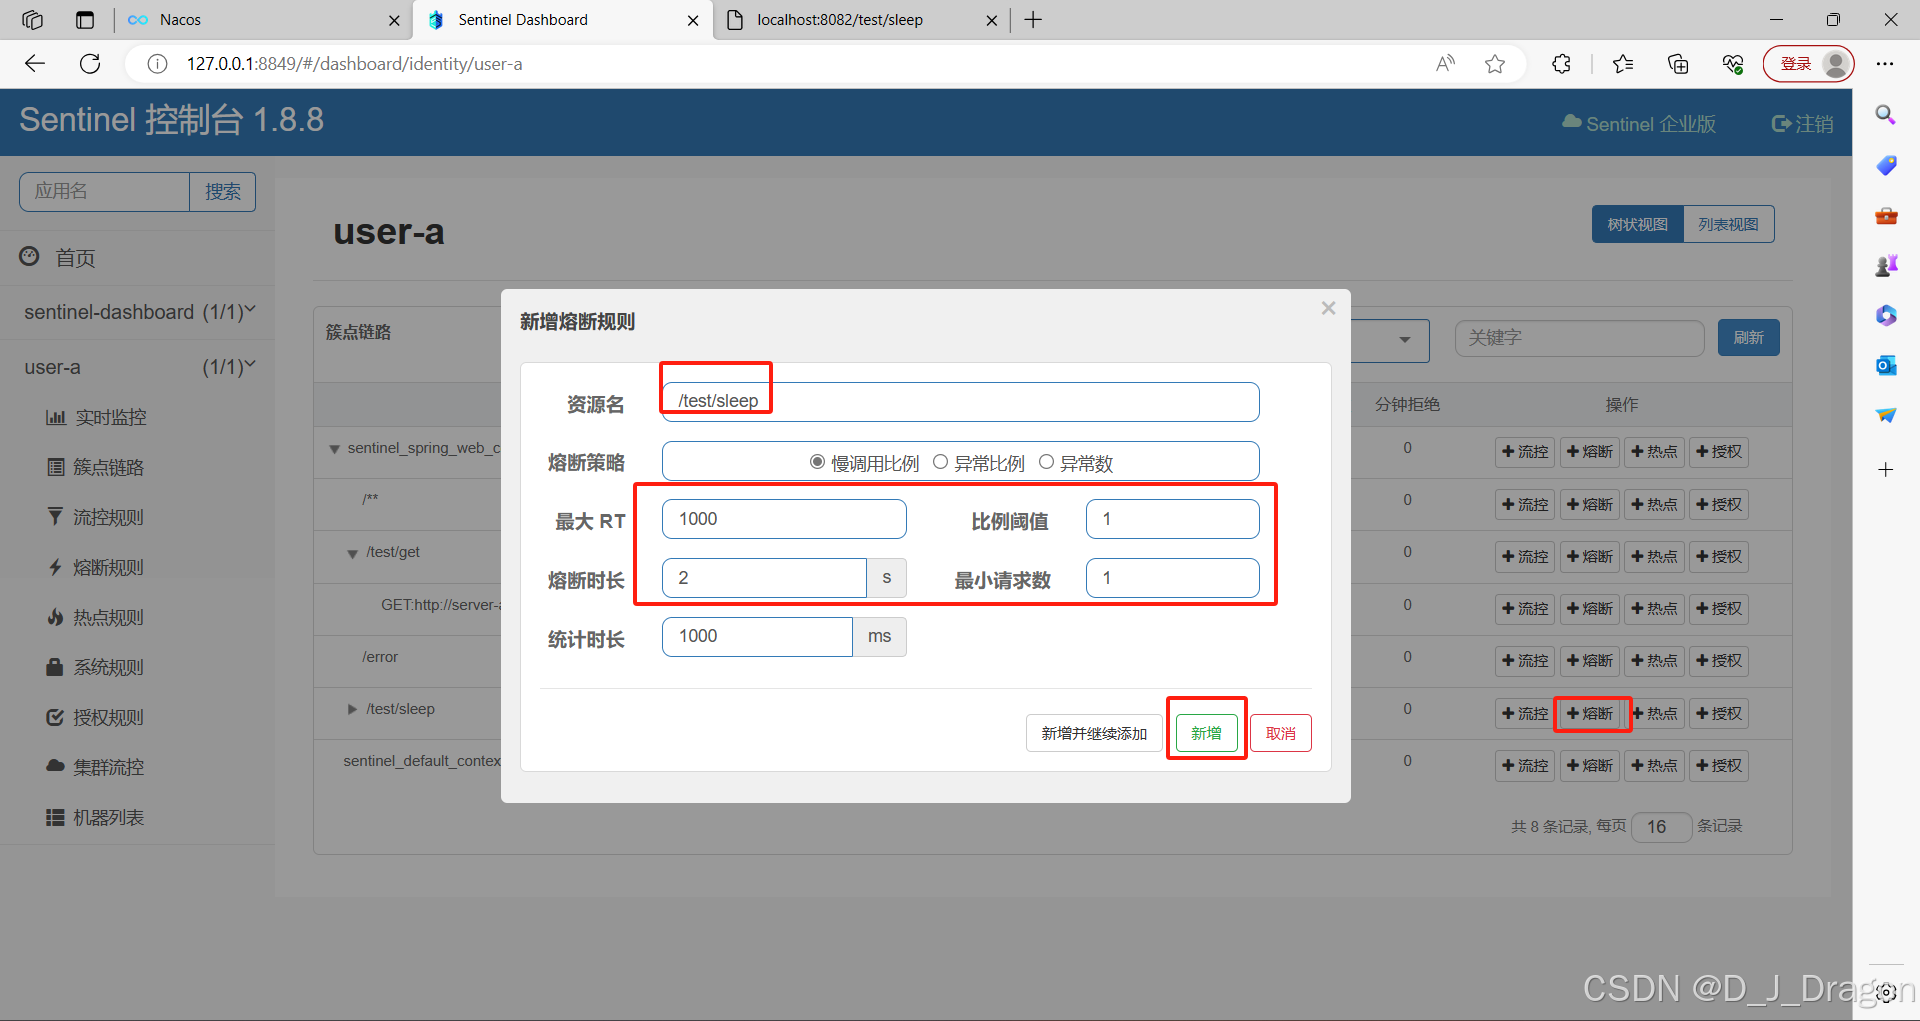Viewport: 1920px width, 1021px height.
Task: Click the 新增 button in dialog
Action: [1206, 733]
